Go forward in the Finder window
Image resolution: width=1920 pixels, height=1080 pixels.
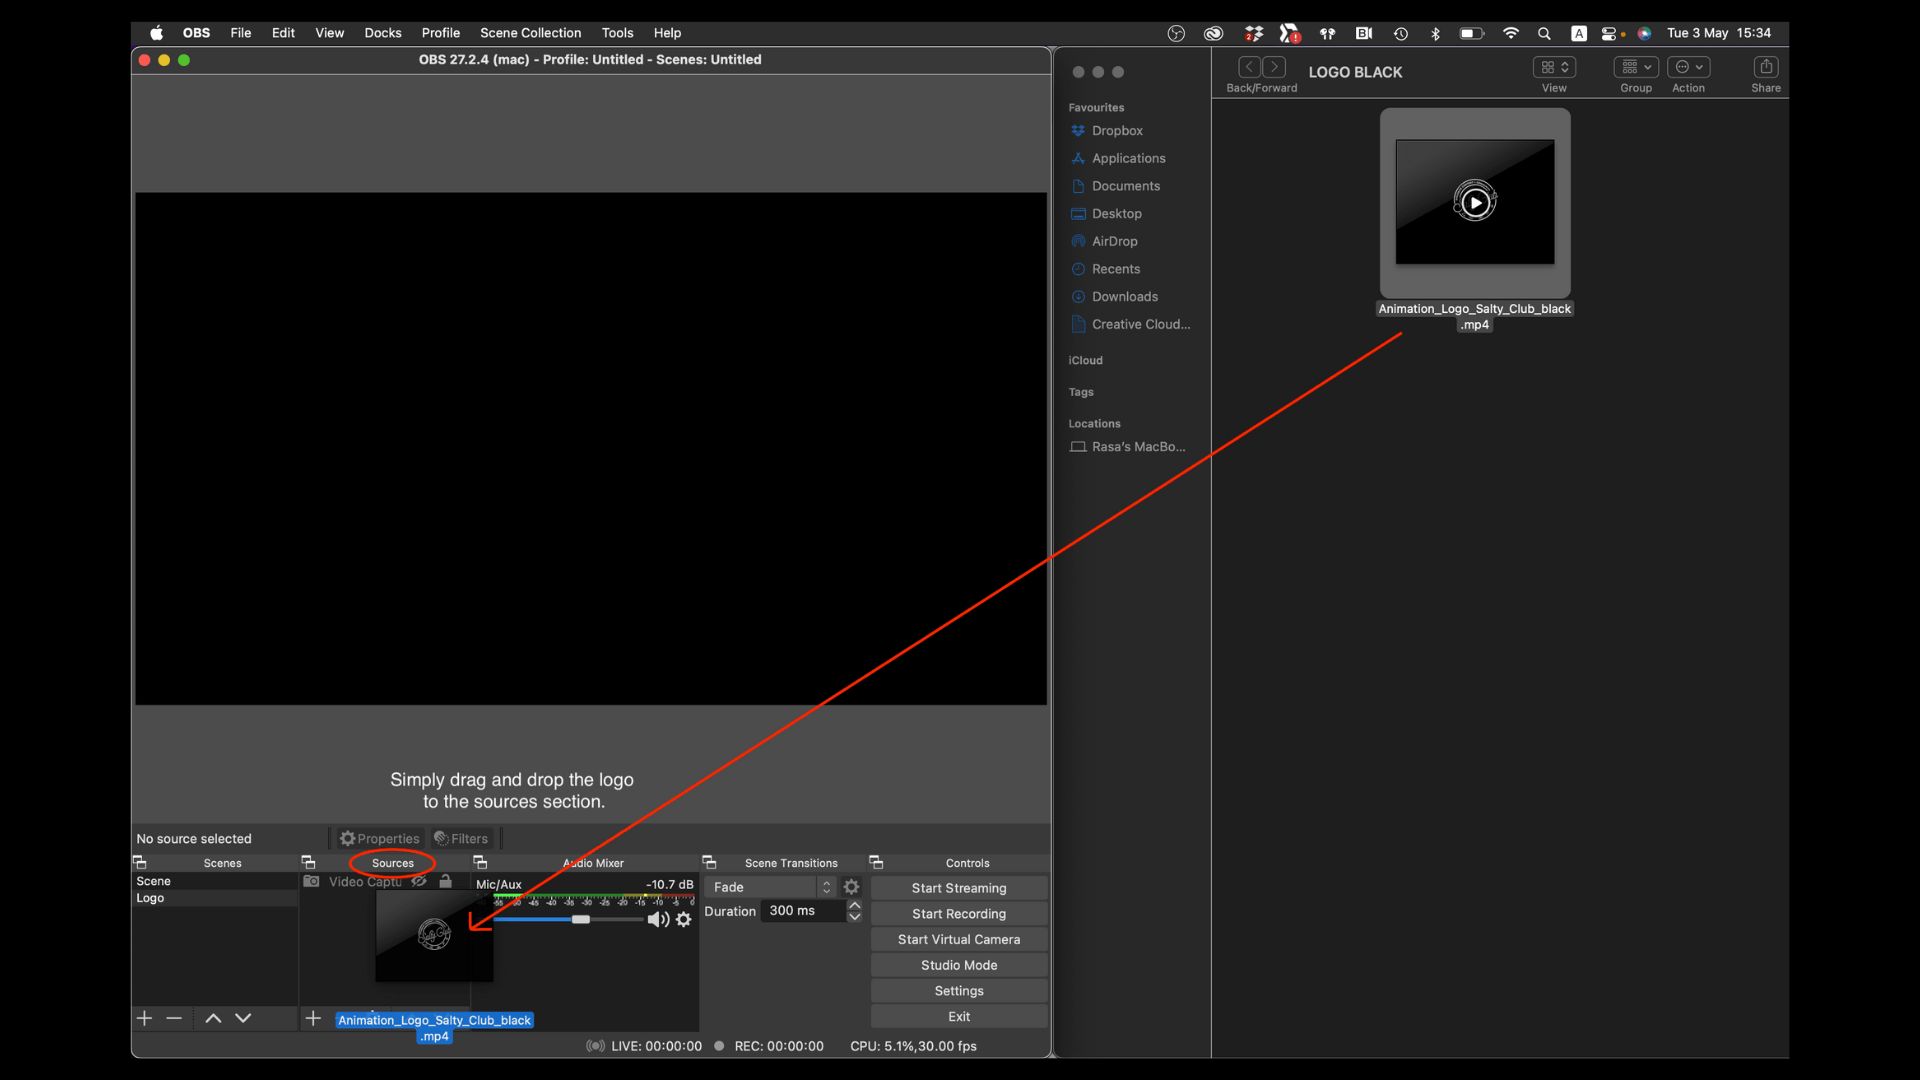point(1274,67)
